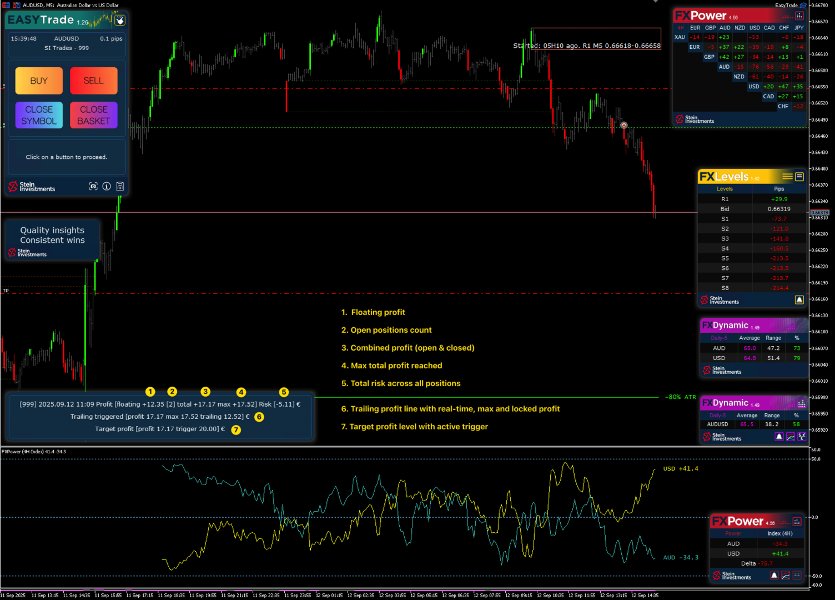This screenshot has height=600, width=835.
Task: Select the CHF row label in FXPower matrix
Action: tap(783, 106)
